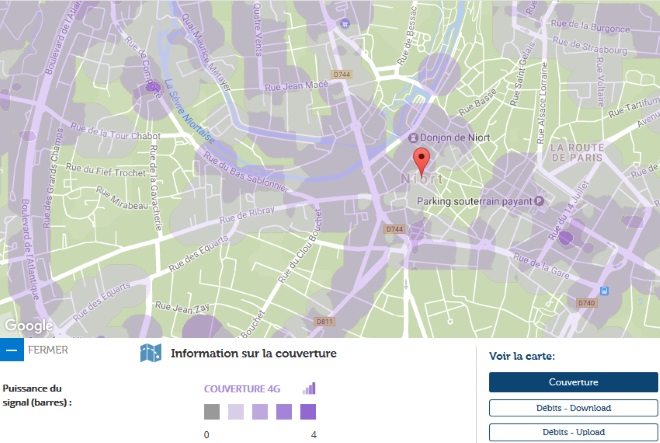Click the signal bars icon next to Couverture 4G
The image size is (660, 443).
pyautogui.click(x=309, y=388)
